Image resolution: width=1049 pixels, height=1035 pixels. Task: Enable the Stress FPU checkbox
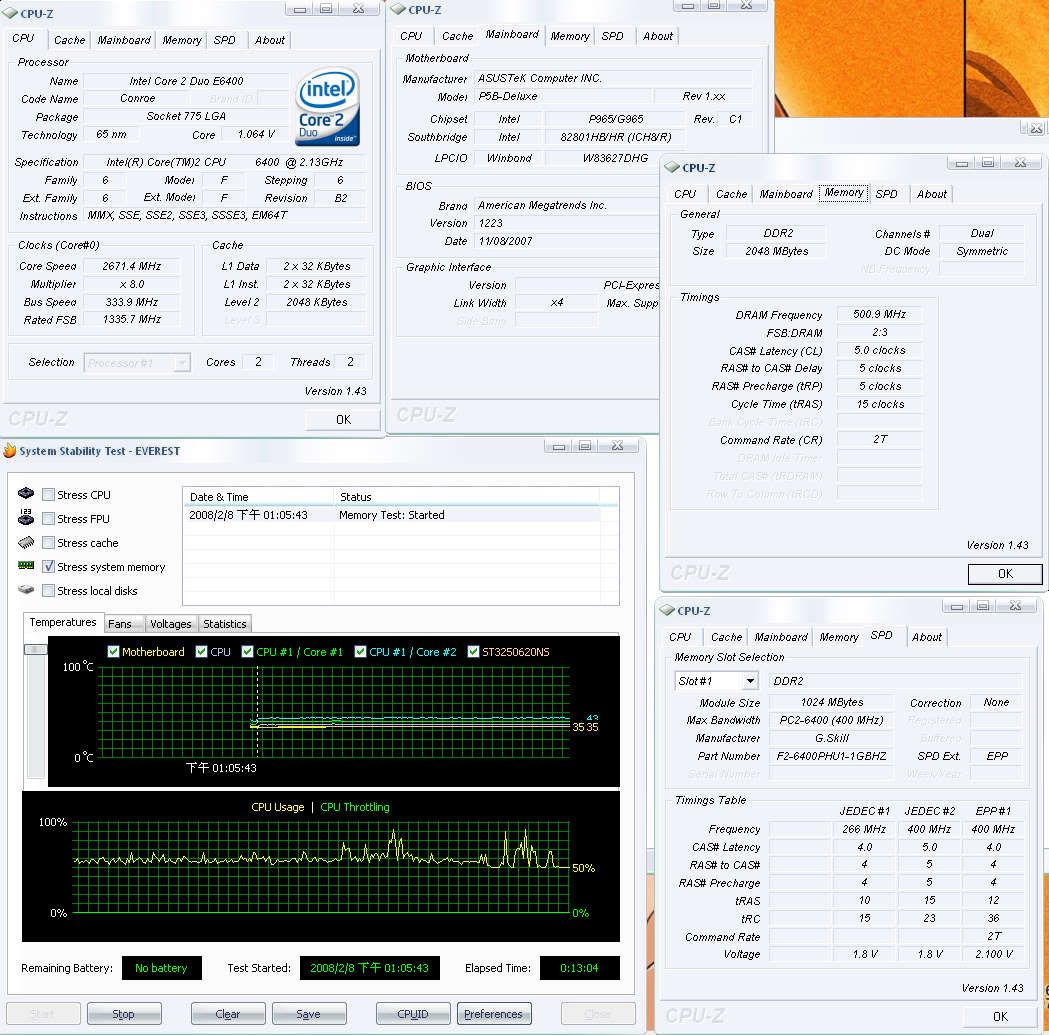pos(48,519)
